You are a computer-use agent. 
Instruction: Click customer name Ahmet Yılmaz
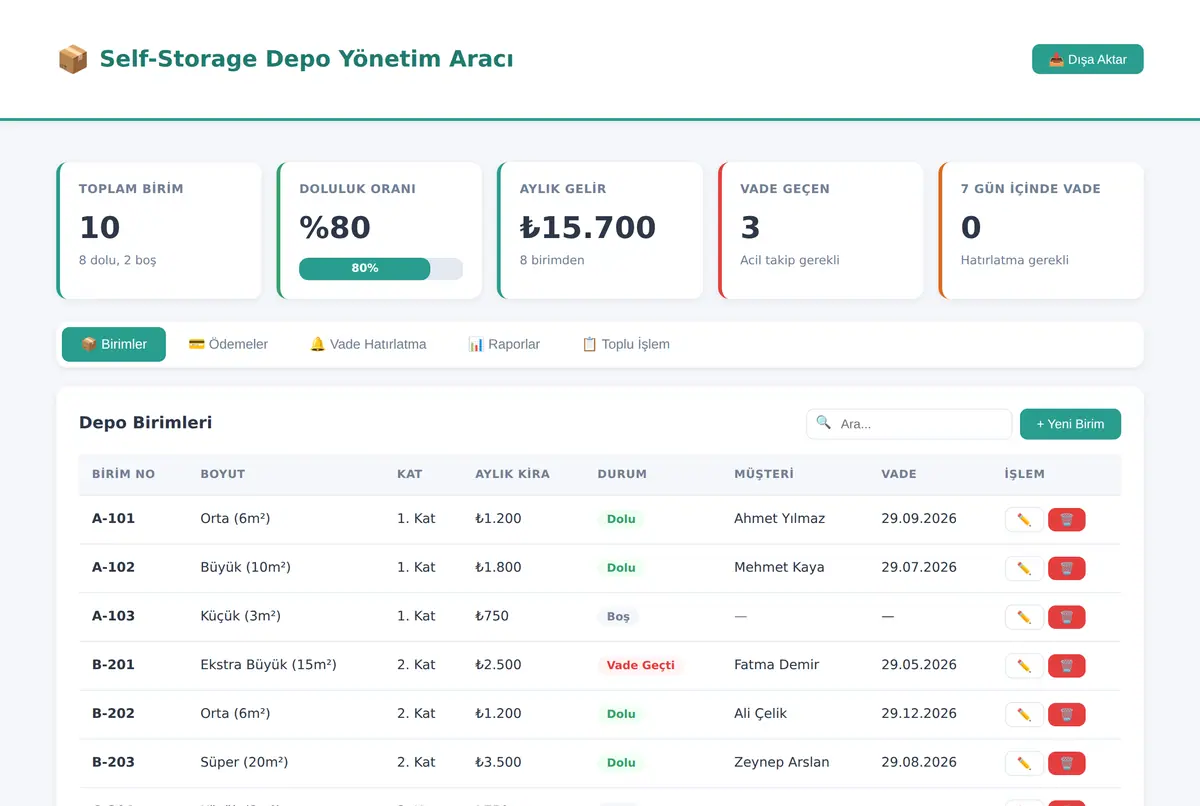(x=780, y=518)
